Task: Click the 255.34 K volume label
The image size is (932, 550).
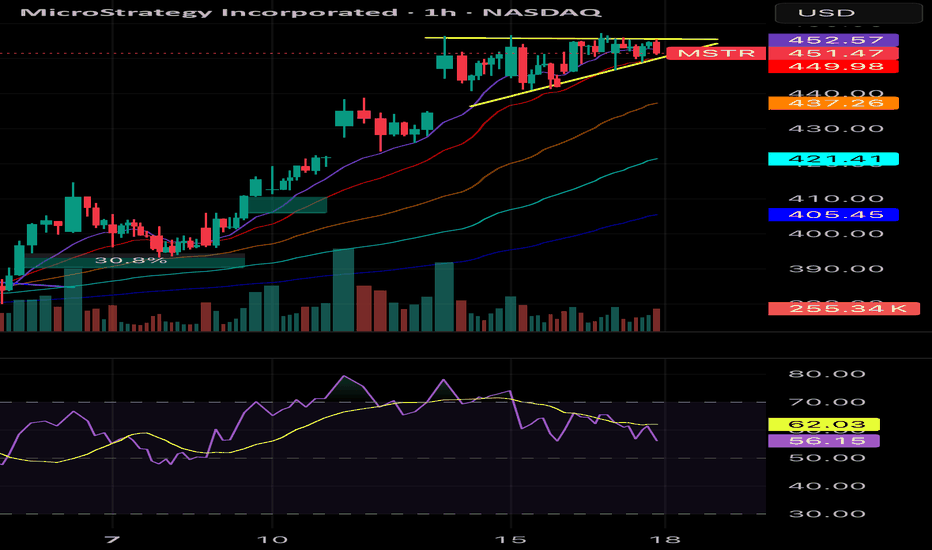Action: 844,308
